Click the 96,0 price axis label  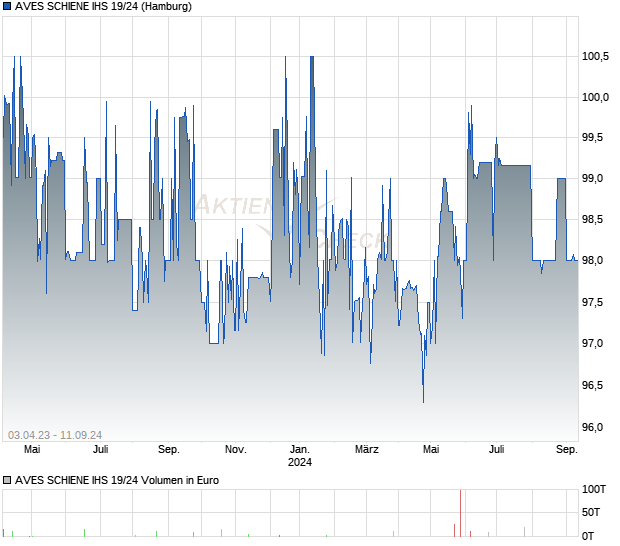593,427
